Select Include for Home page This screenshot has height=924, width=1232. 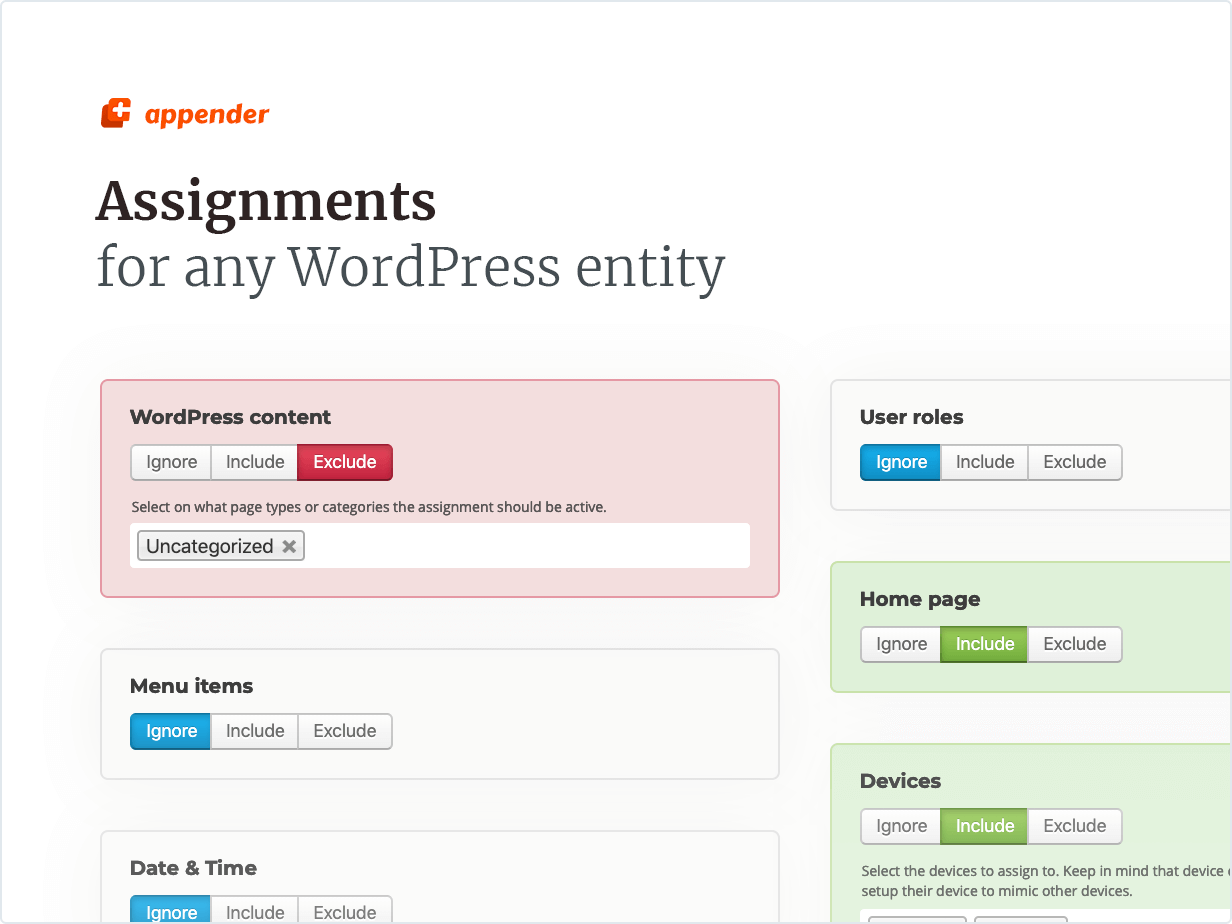click(984, 644)
